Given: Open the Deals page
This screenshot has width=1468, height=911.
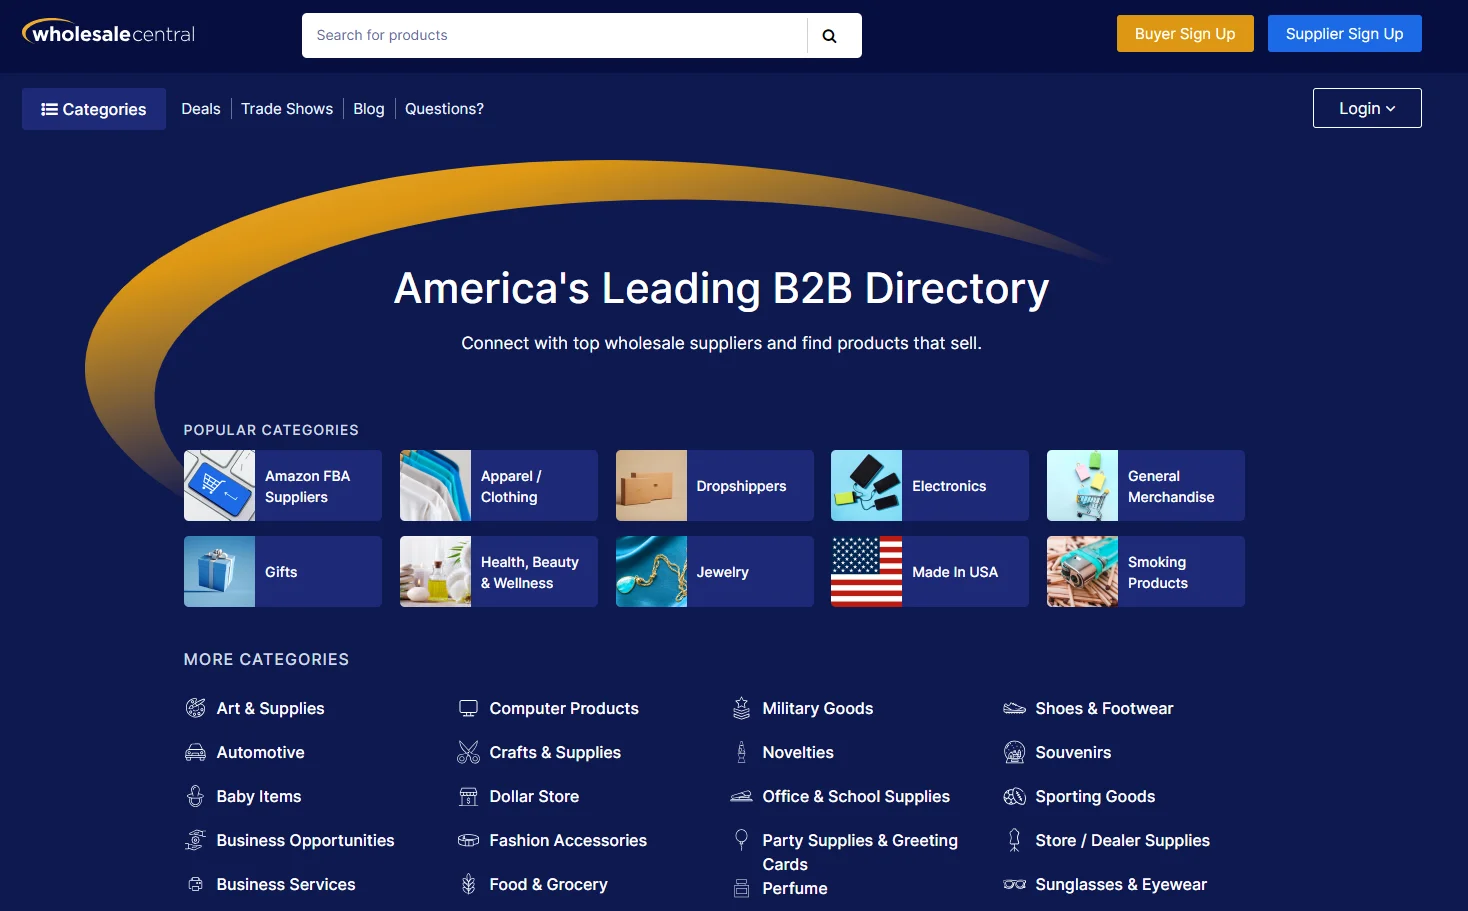Looking at the screenshot, I should tap(201, 109).
